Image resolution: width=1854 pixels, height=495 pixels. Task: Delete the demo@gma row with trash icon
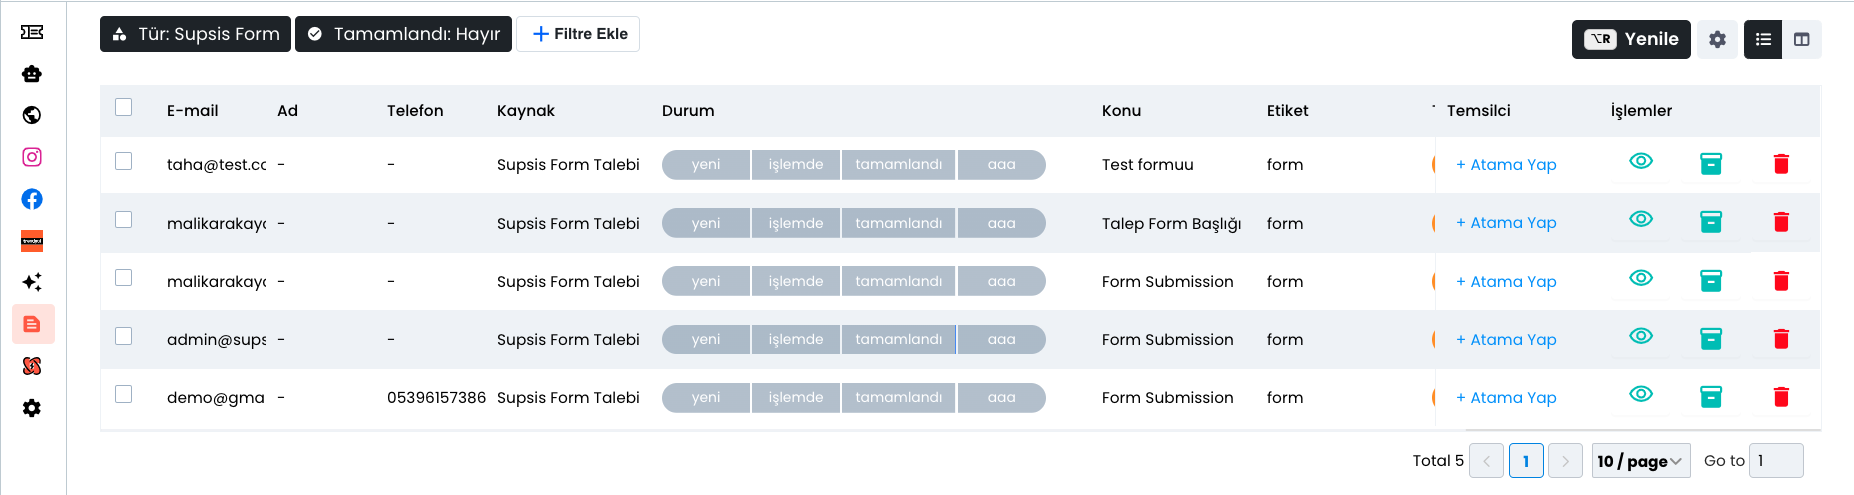(1781, 397)
